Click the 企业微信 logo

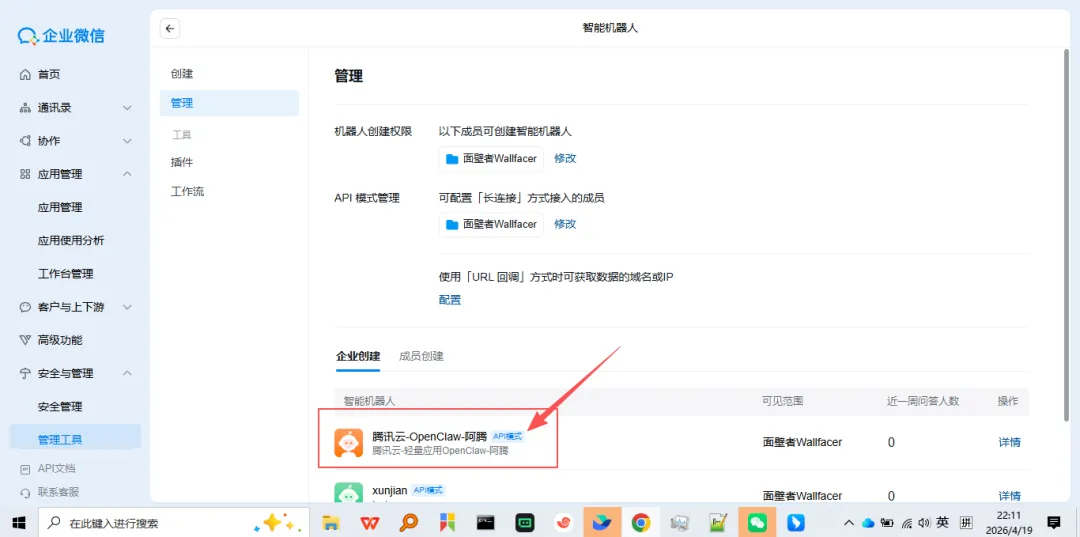[x=61, y=36]
